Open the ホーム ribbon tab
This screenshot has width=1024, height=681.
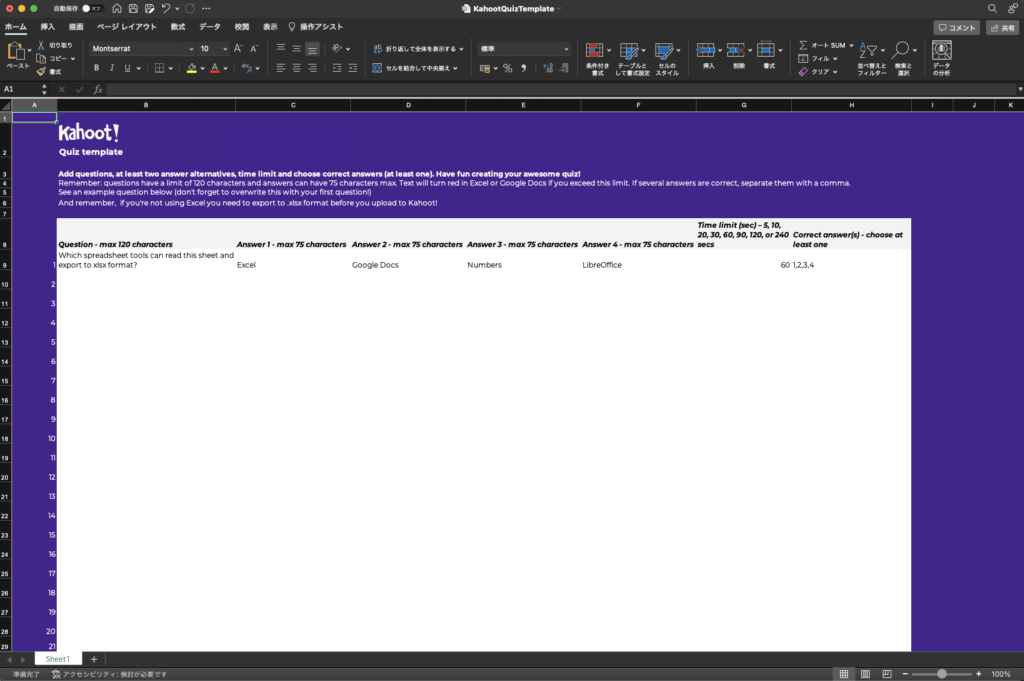(x=16, y=27)
